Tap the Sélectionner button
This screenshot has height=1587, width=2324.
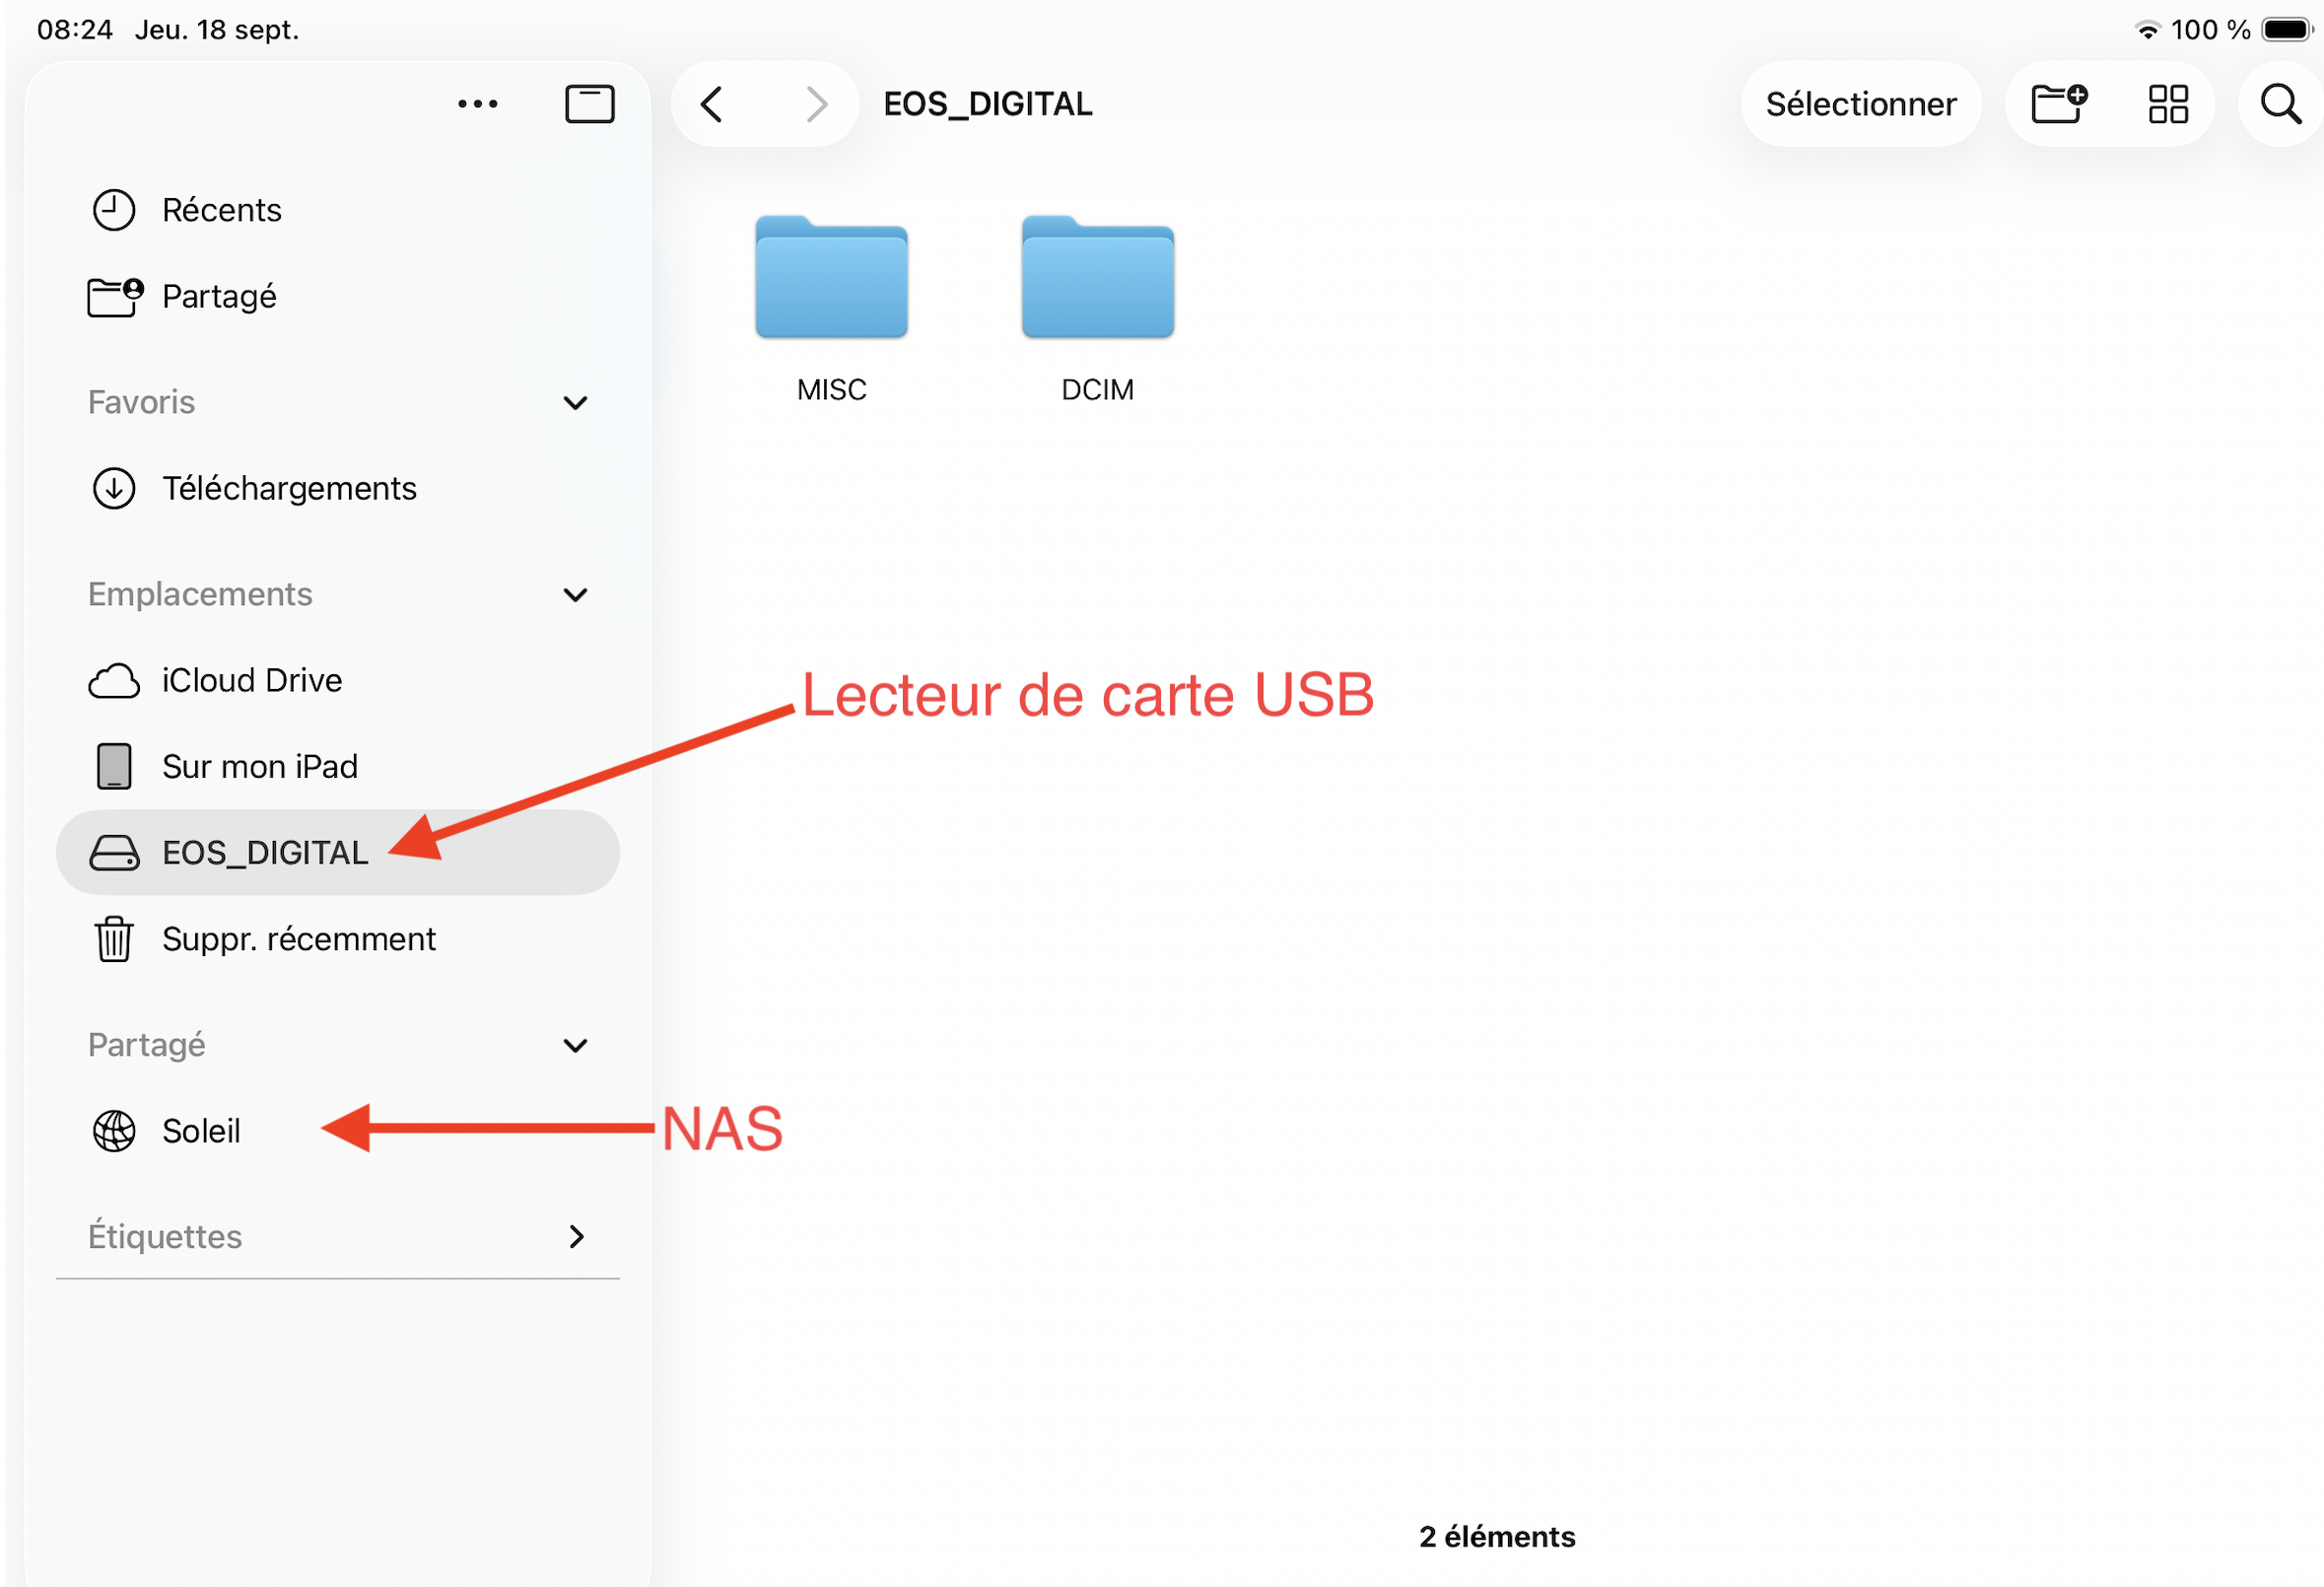(x=1859, y=104)
